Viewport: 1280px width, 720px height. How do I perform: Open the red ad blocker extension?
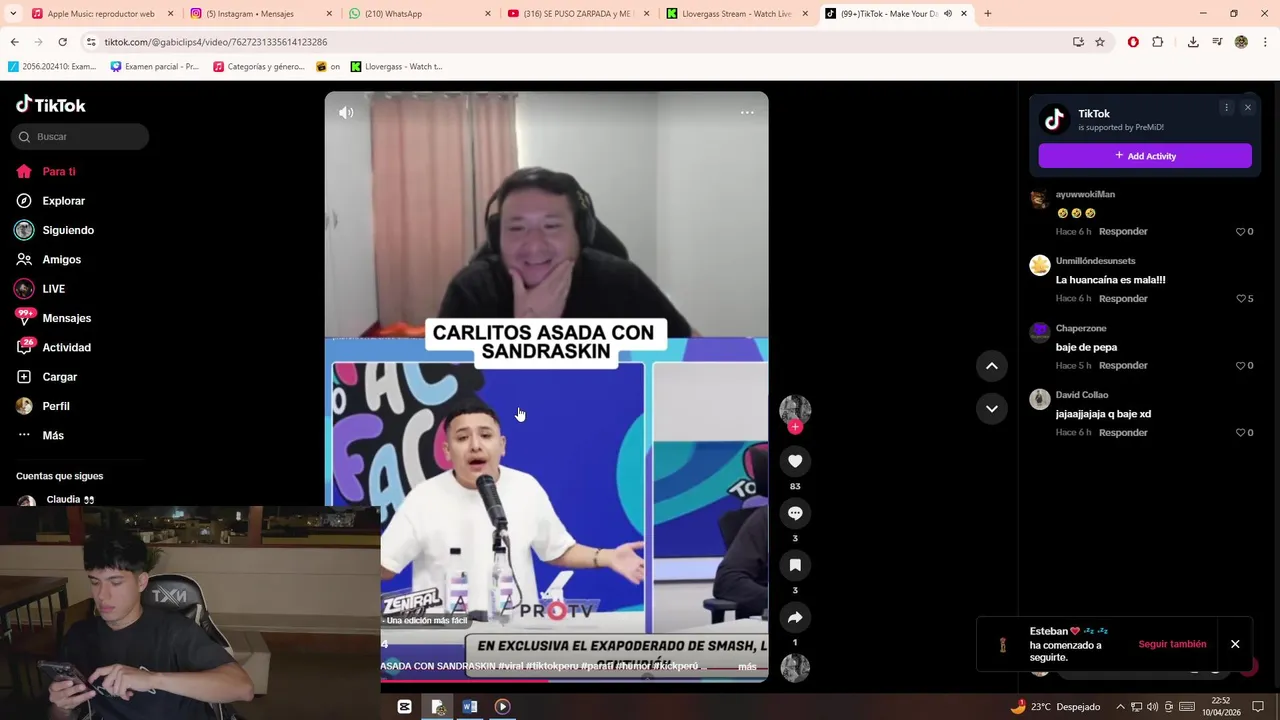(x=1133, y=42)
